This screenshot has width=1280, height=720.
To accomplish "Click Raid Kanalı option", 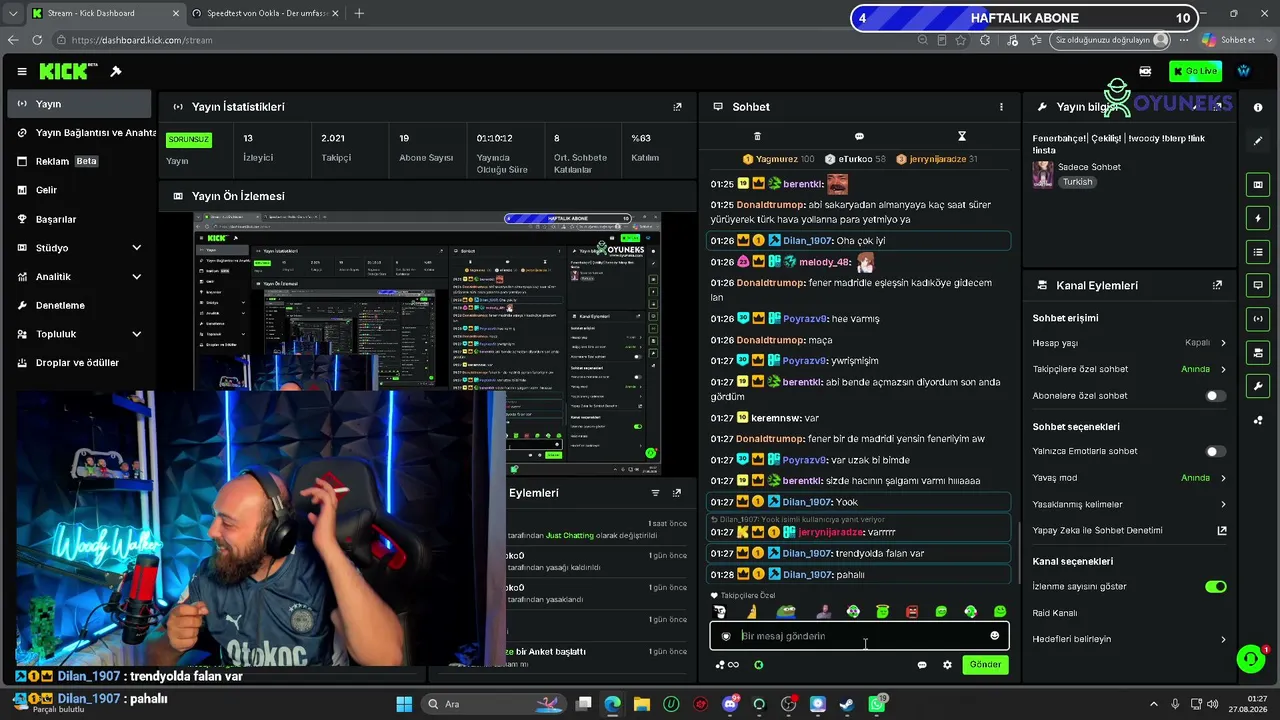I will click(1055, 613).
